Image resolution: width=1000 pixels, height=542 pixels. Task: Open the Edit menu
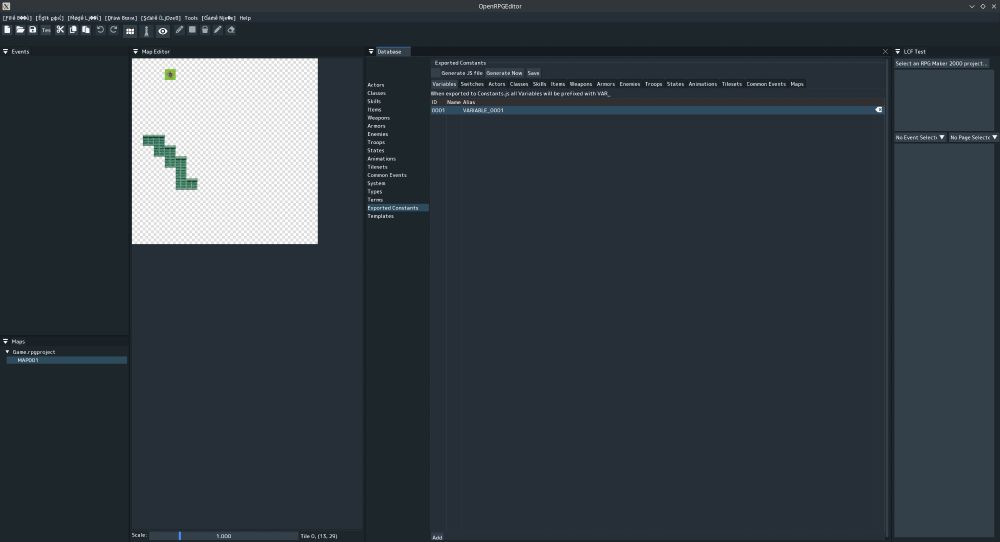[x=50, y=18]
